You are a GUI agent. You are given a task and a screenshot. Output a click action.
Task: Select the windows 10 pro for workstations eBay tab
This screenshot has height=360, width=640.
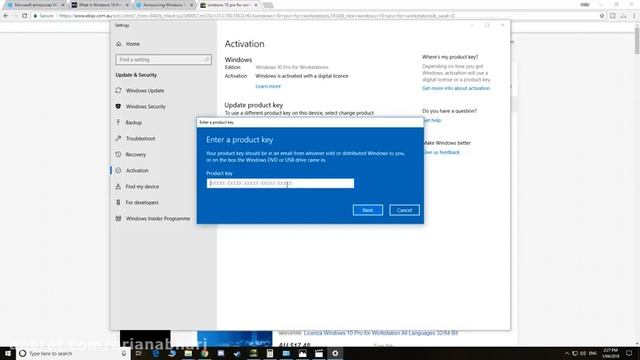228,5
